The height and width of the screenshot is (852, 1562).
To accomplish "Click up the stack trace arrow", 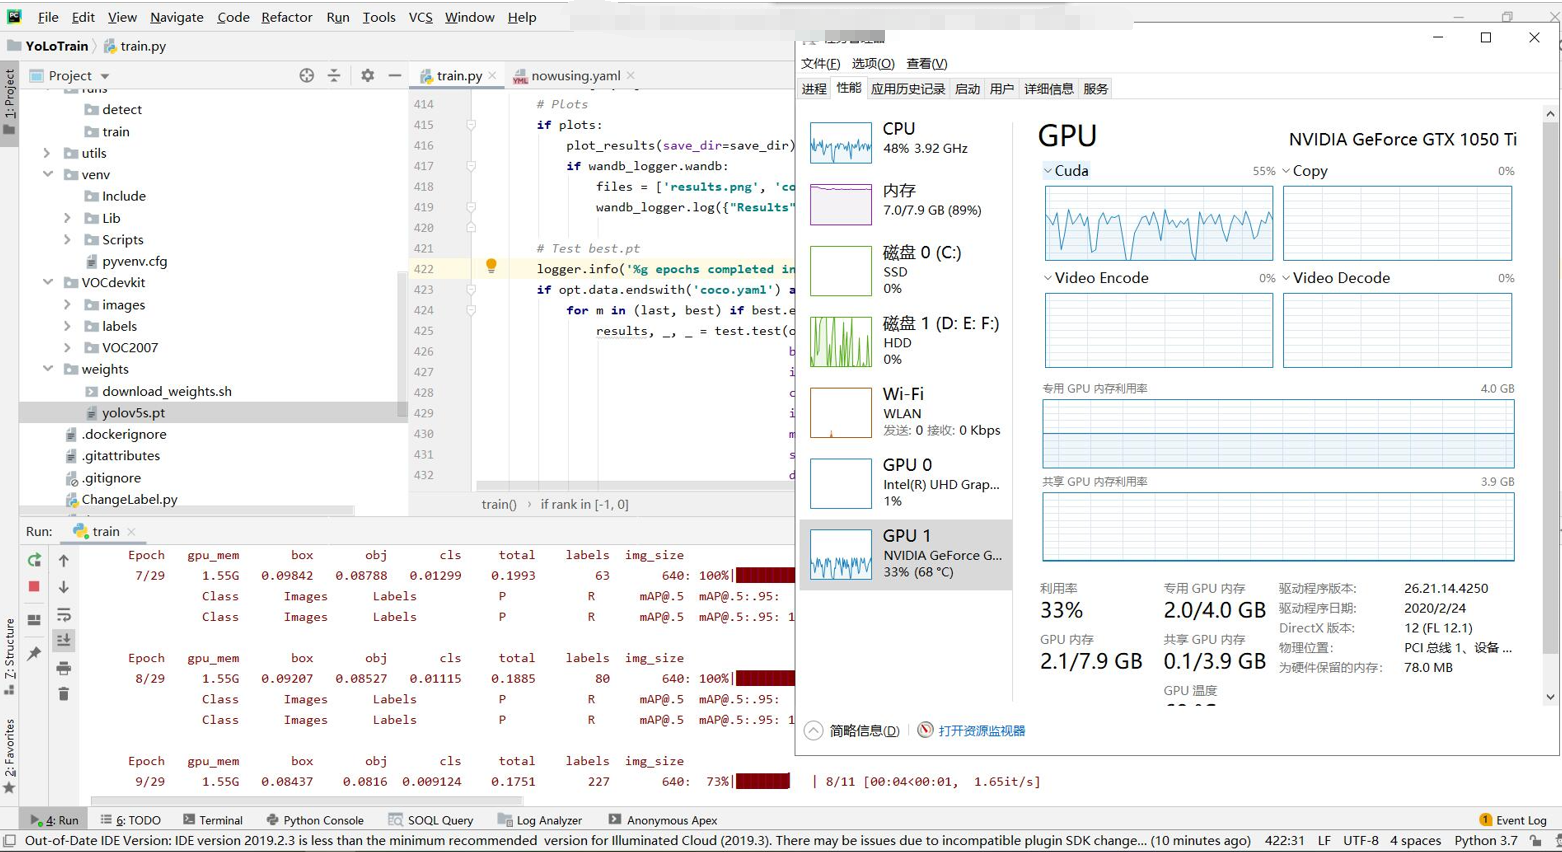I will (x=64, y=560).
